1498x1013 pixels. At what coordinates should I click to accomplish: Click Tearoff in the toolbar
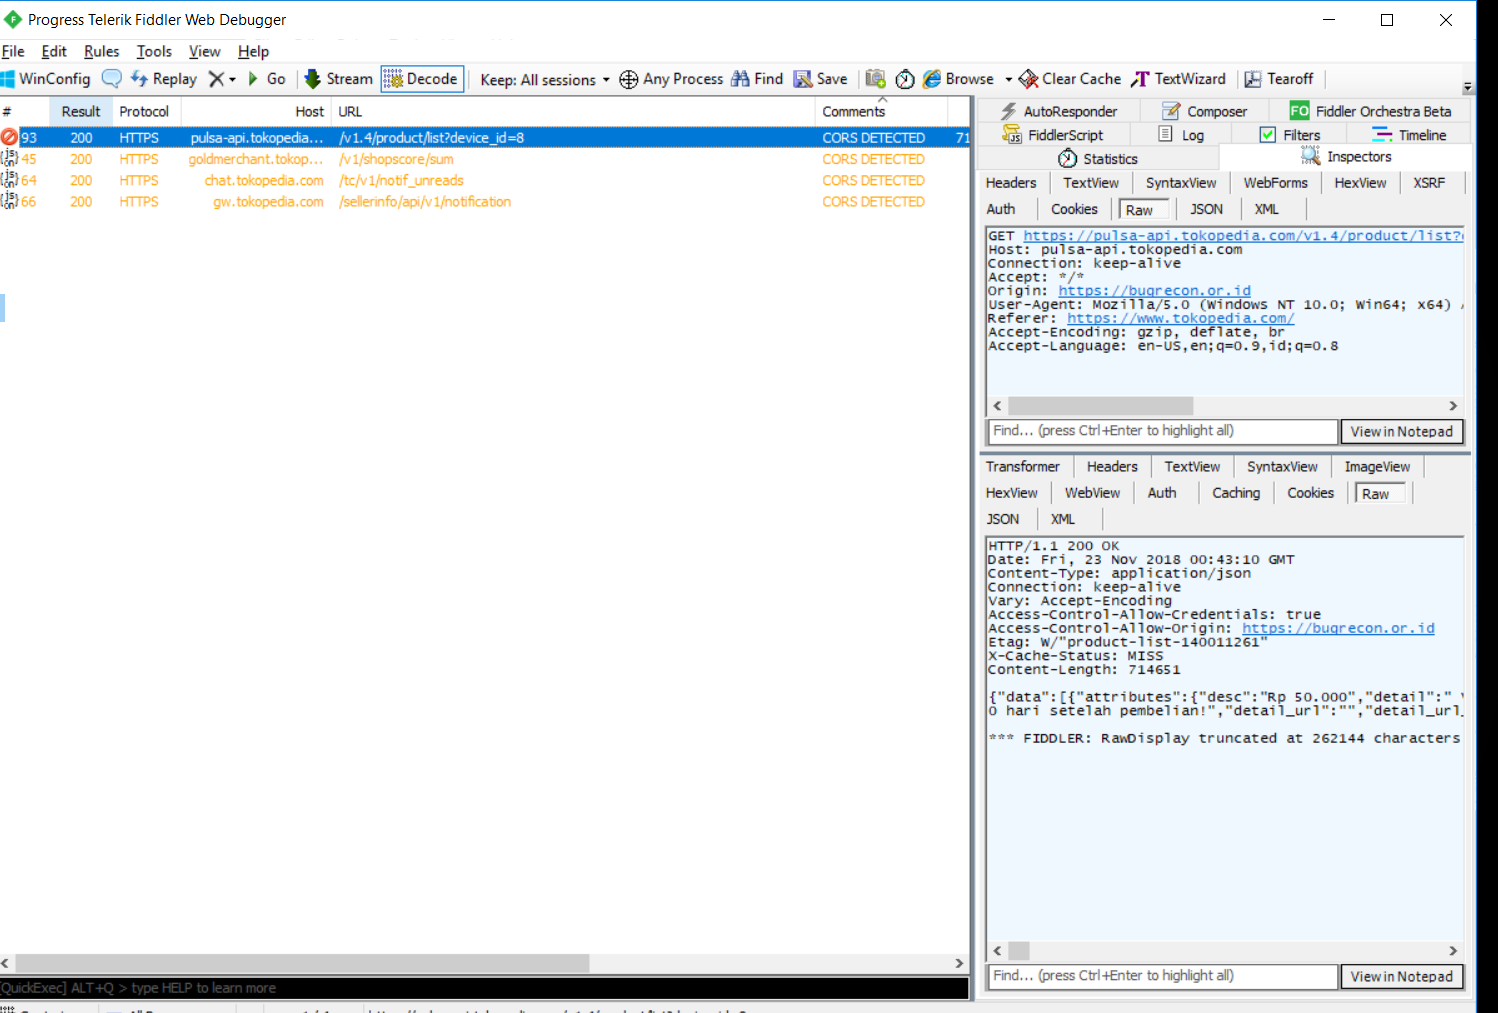tap(1279, 79)
